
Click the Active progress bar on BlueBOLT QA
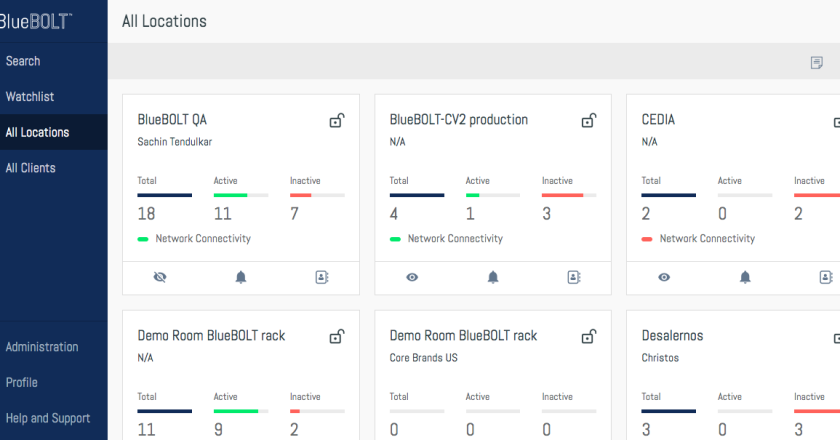pyautogui.click(x=241, y=195)
